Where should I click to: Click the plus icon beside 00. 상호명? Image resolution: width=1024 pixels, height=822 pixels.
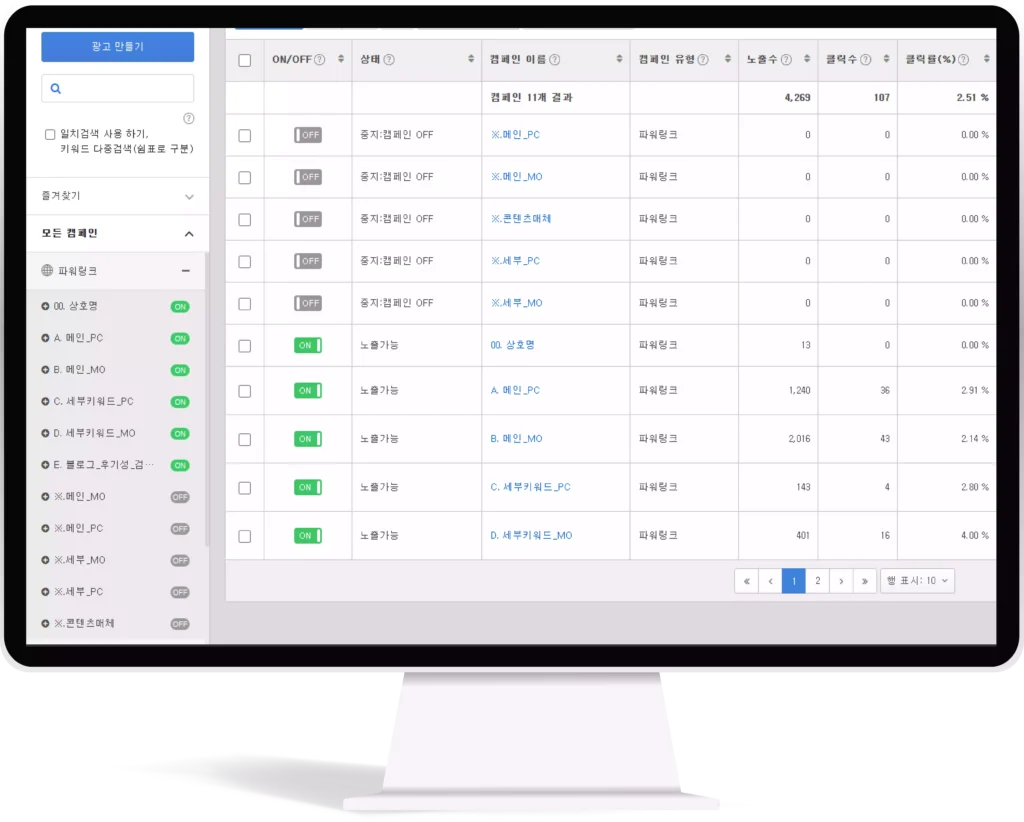(x=46, y=307)
